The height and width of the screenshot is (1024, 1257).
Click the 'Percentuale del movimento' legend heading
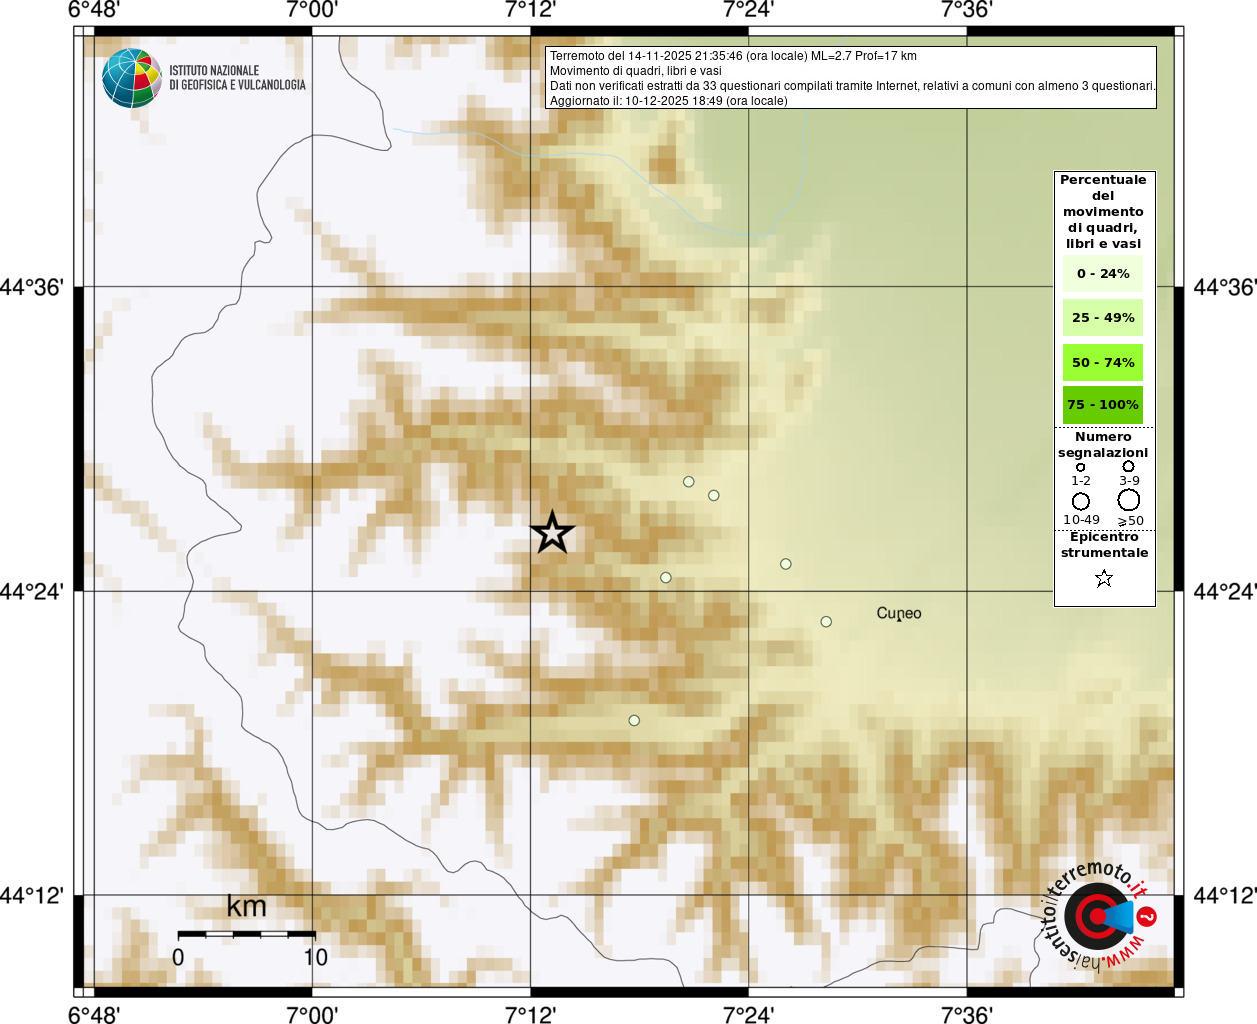tap(1103, 212)
